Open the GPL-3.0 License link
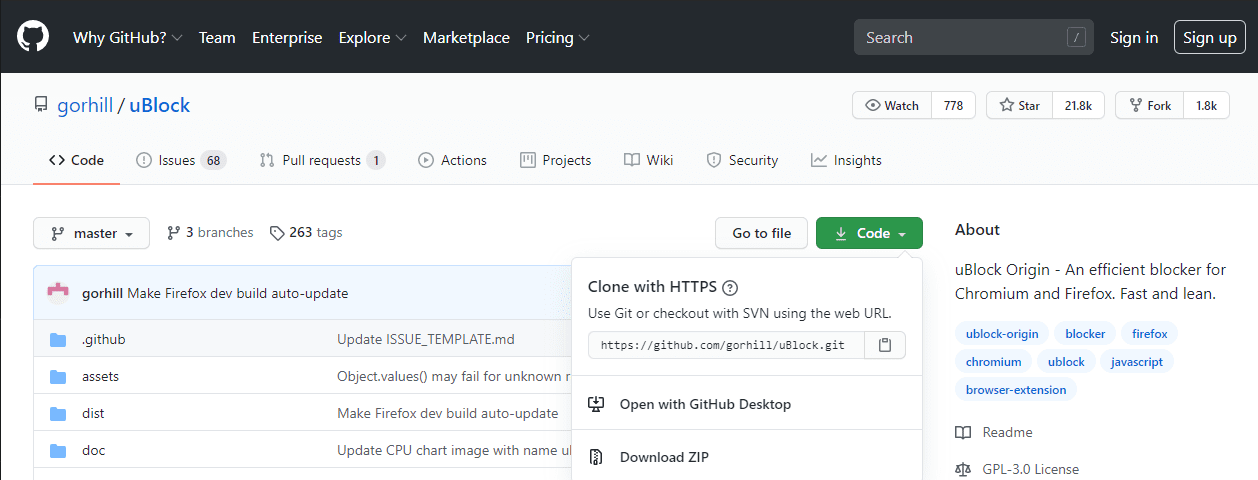Image resolution: width=1258 pixels, height=480 pixels. 1017,469
